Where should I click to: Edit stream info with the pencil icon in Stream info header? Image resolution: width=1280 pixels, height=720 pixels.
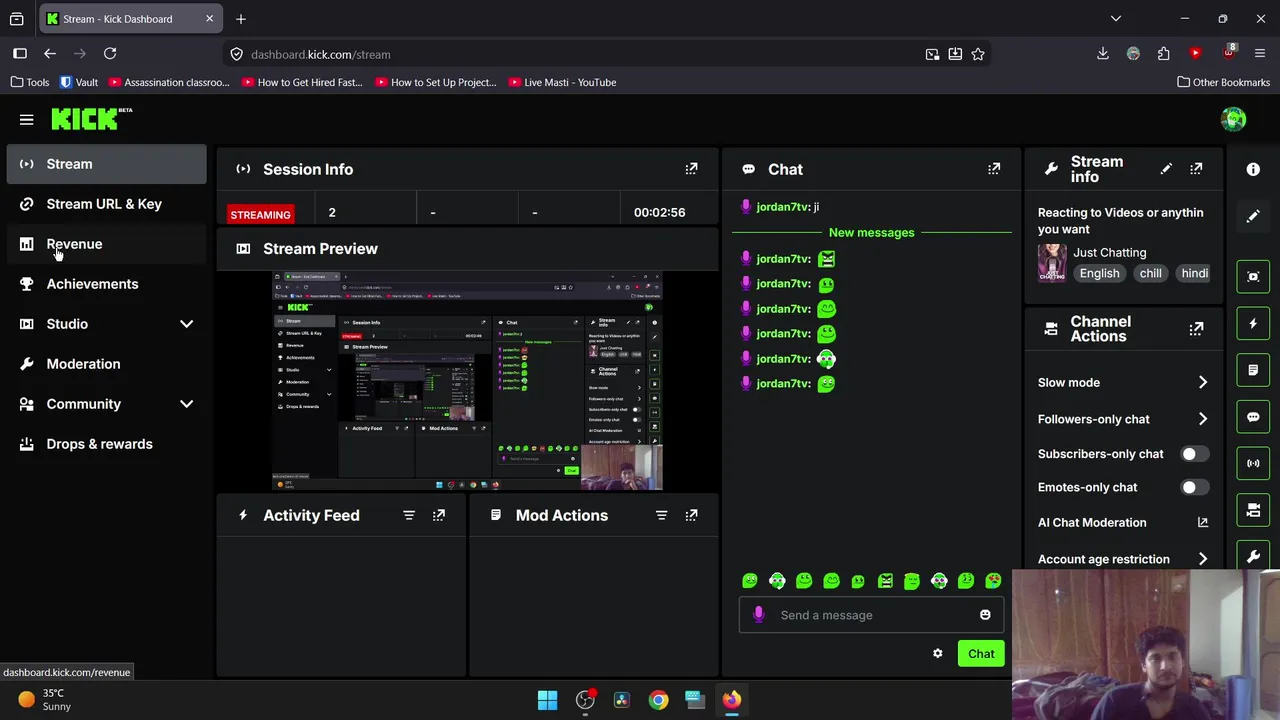click(1166, 169)
